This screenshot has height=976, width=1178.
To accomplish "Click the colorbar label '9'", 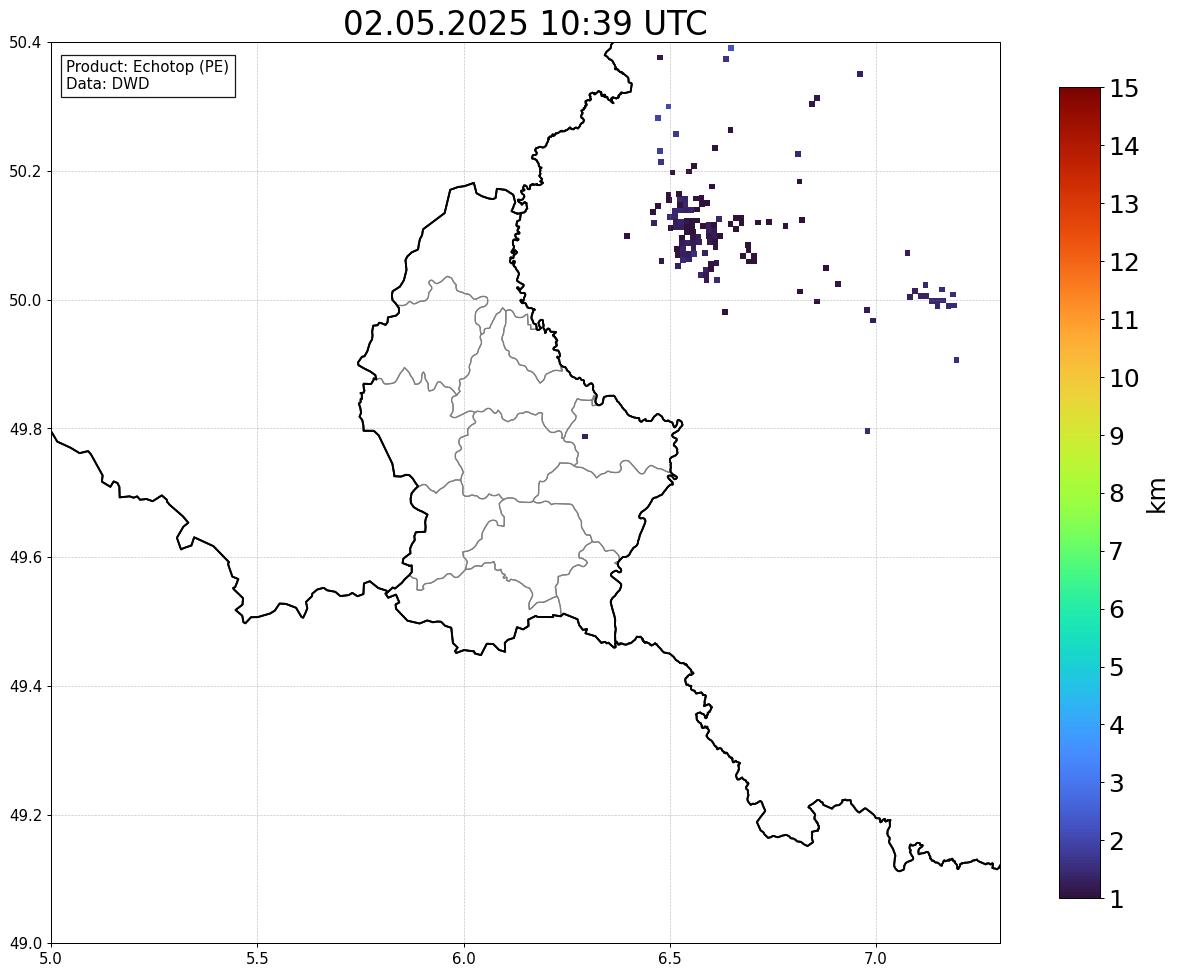I will [1117, 436].
